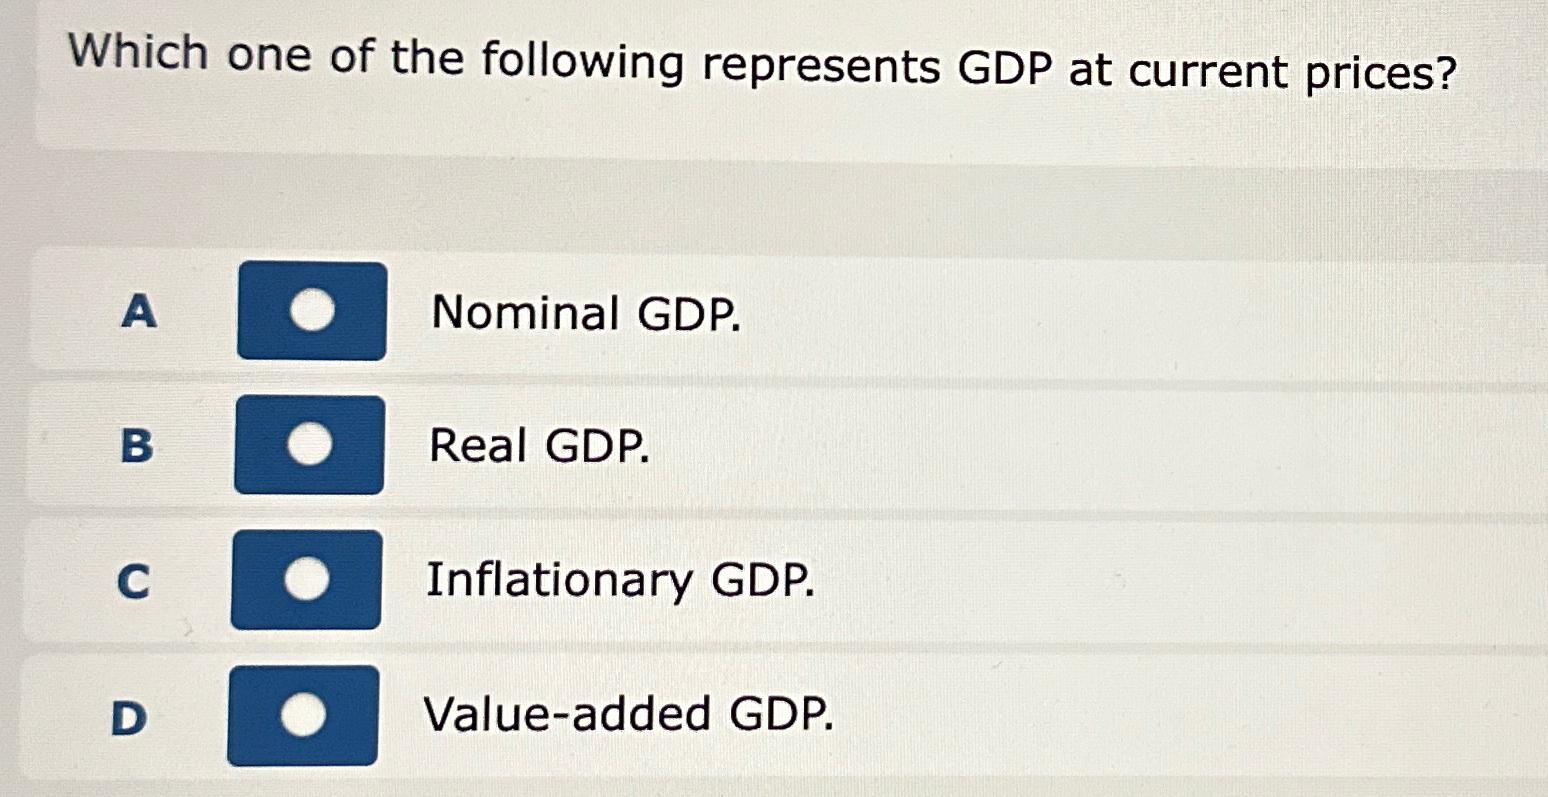Screen dimensions: 1548x797
Task: Click the label letter A
Action: (x=140, y=314)
